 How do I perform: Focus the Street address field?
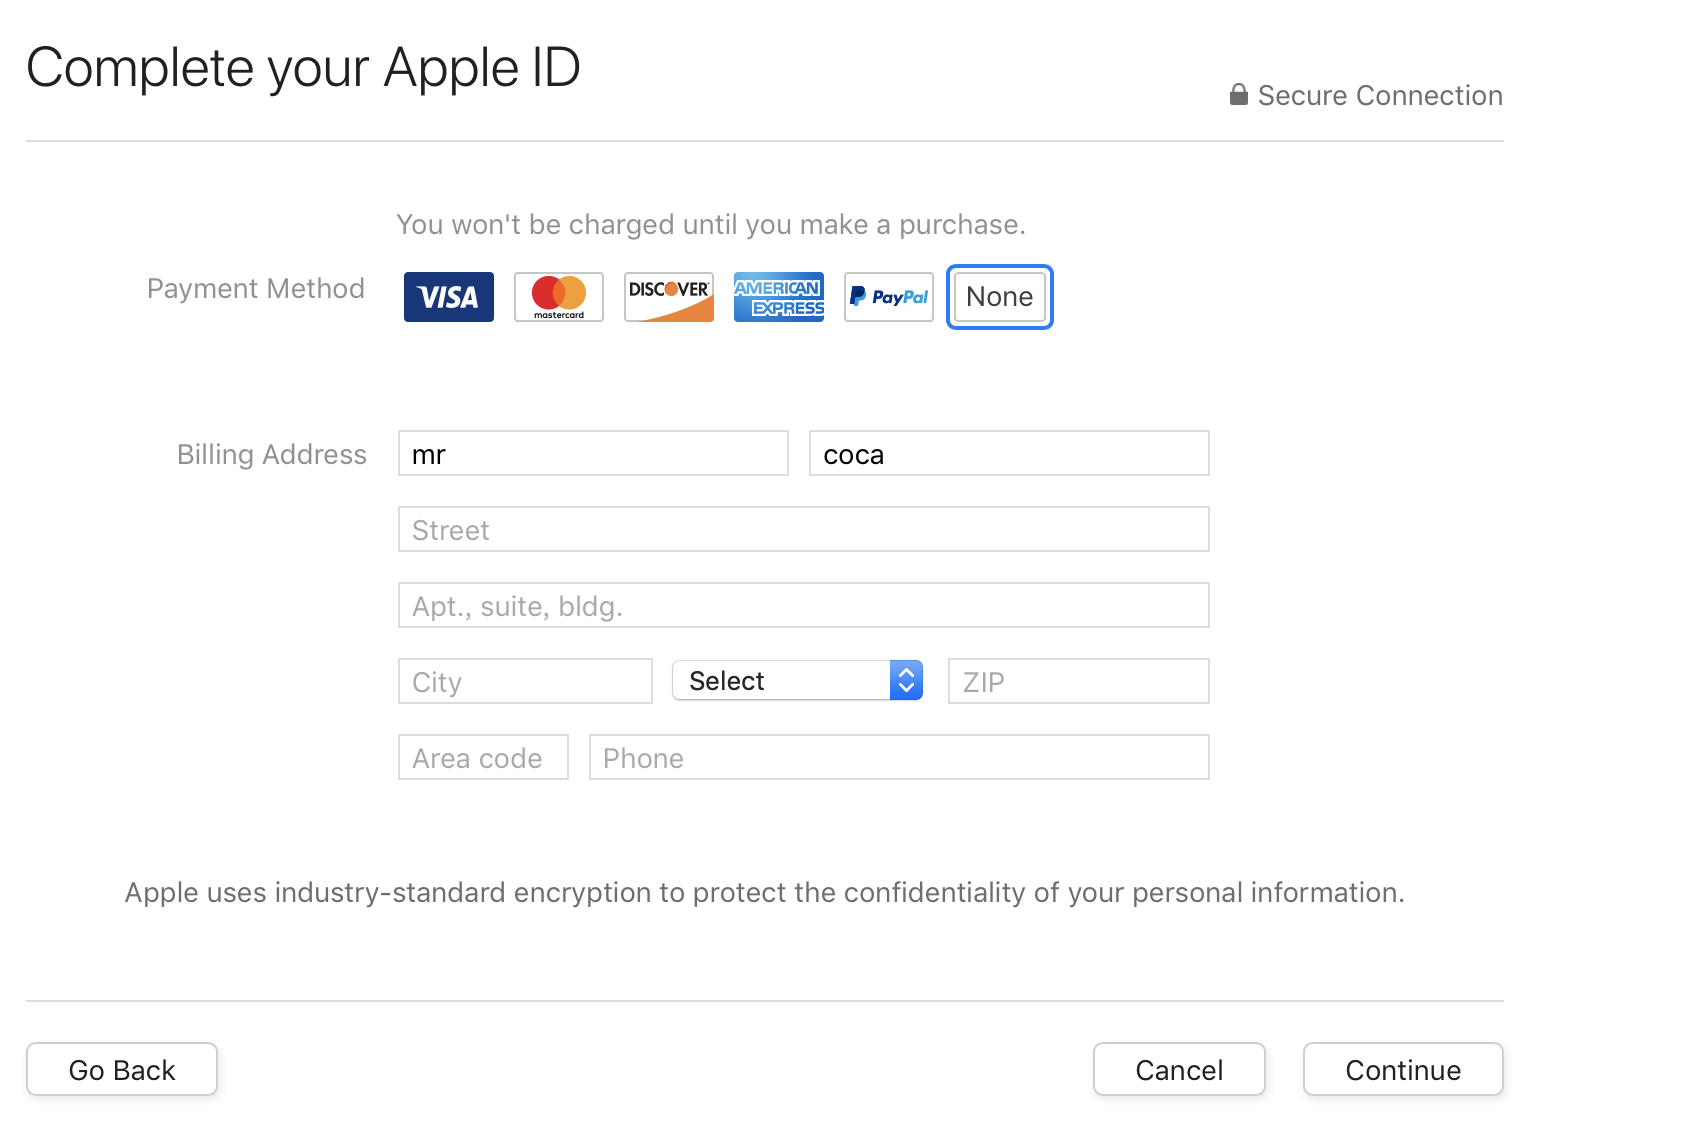pos(803,530)
